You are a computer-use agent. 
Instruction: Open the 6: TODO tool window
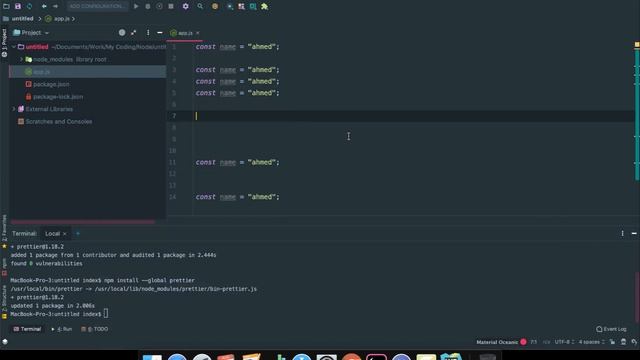click(95, 329)
